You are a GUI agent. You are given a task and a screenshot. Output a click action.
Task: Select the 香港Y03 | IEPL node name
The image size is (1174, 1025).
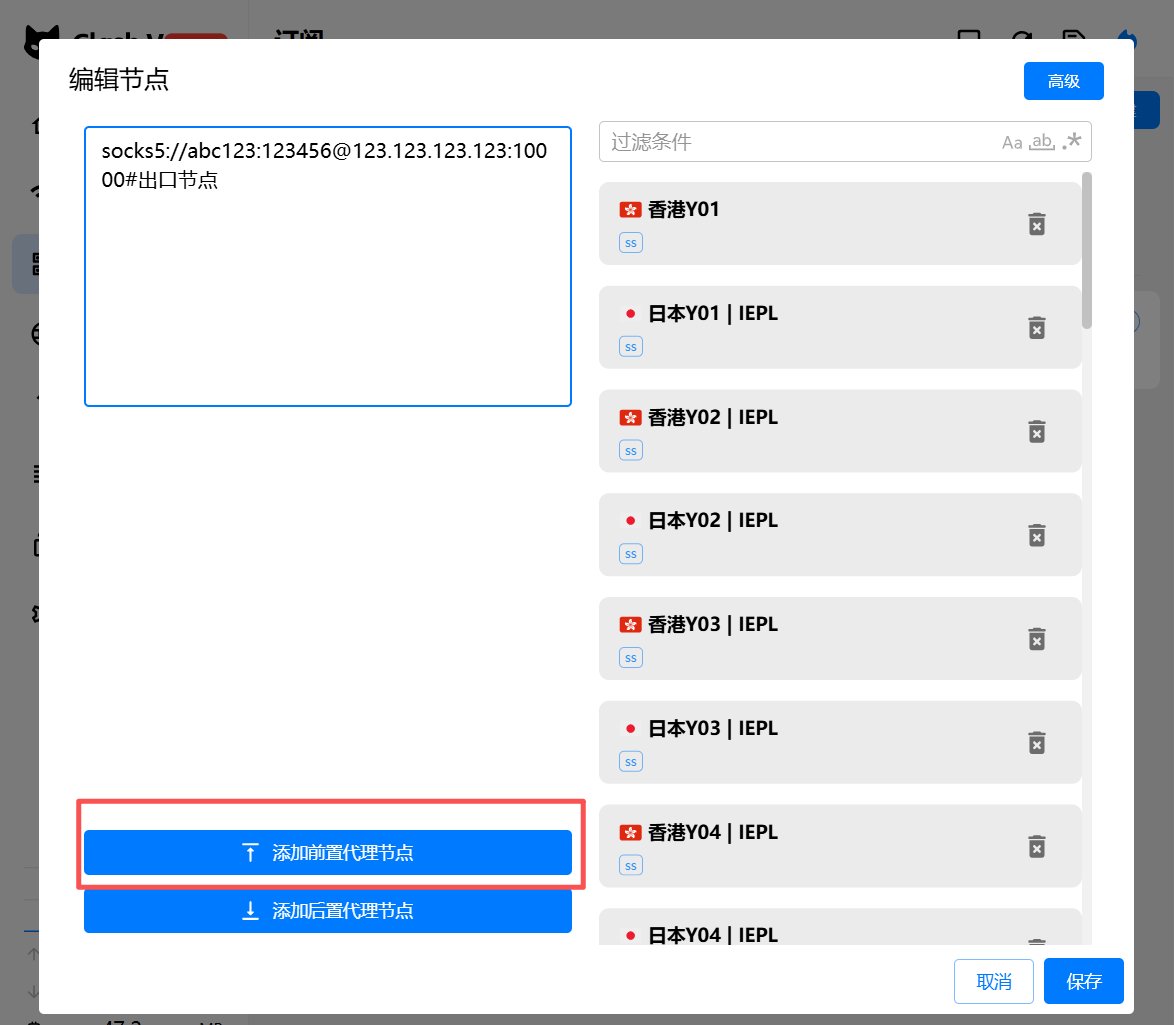tap(713, 624)
